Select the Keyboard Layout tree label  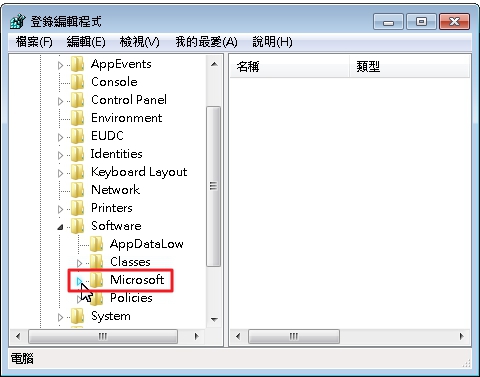(139, 172)
